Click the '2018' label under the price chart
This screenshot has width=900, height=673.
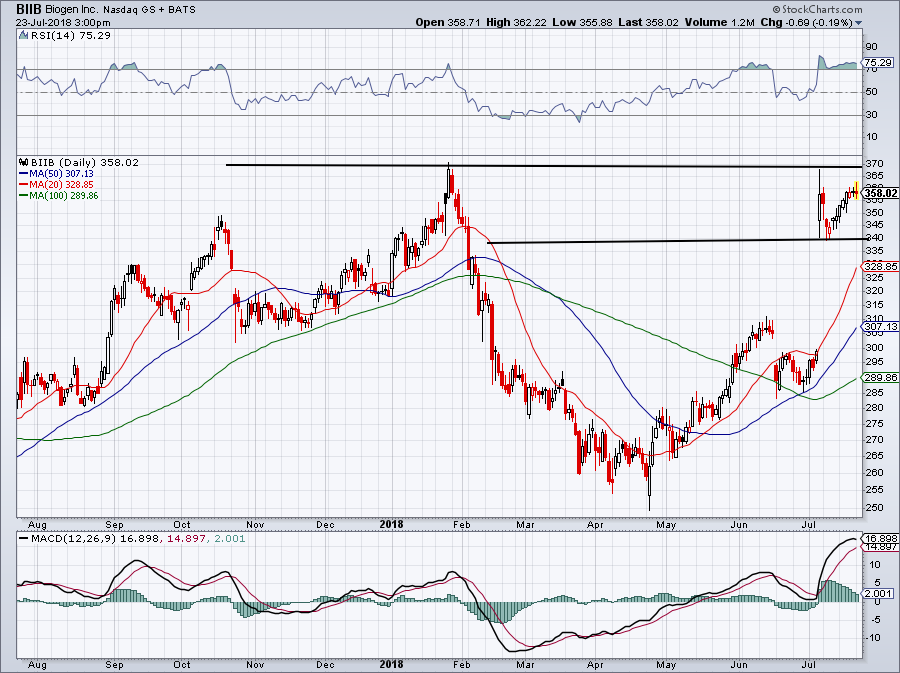pos(391,524)
